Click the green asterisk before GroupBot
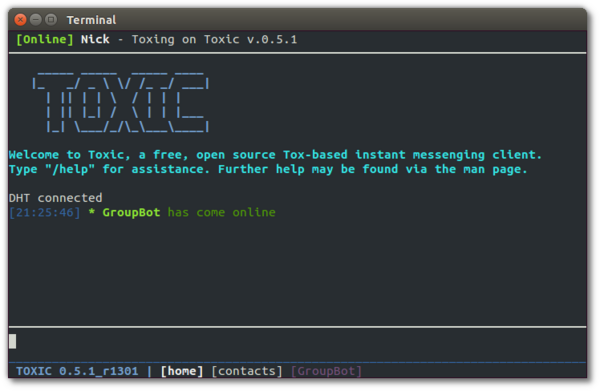The image size is (600, 391). (x=91, y=212)
